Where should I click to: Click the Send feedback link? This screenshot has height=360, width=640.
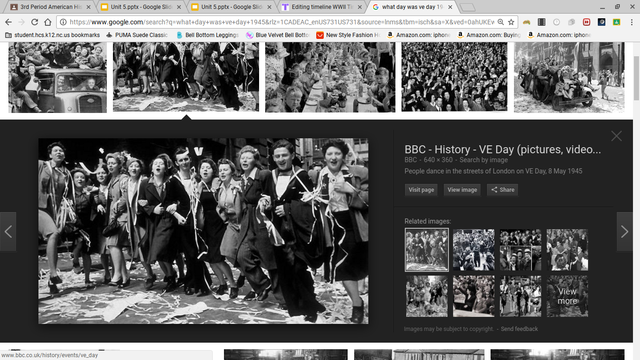click(x=519, y=329)
